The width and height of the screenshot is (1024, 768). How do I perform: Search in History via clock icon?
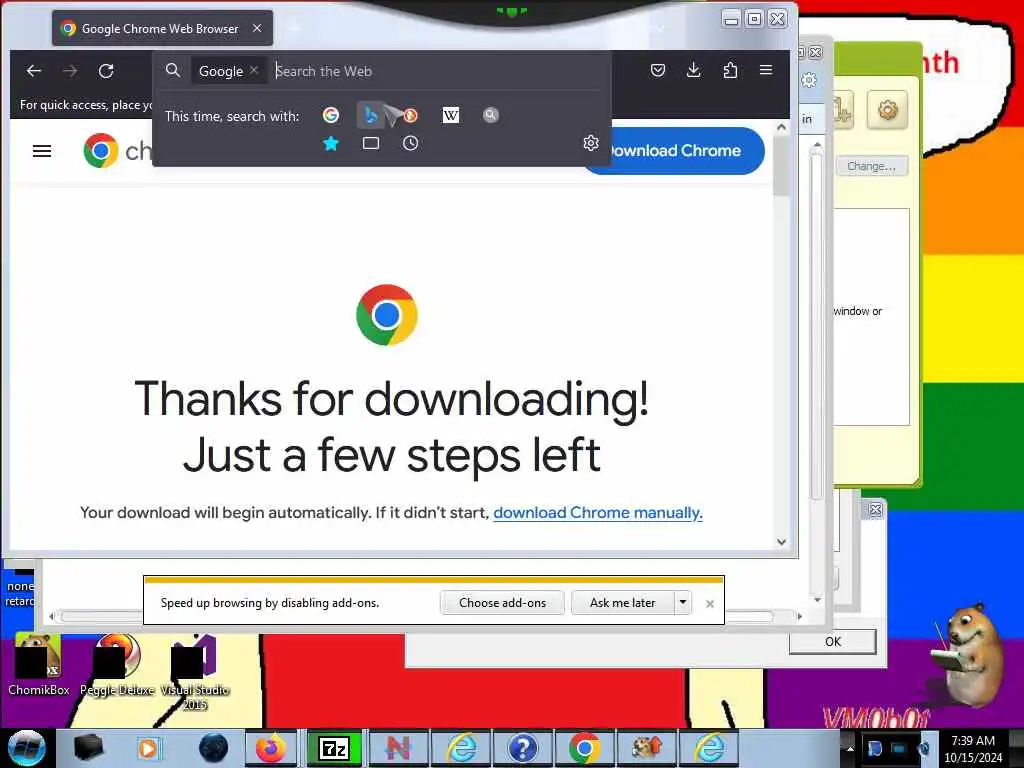[x=410, y=143]
